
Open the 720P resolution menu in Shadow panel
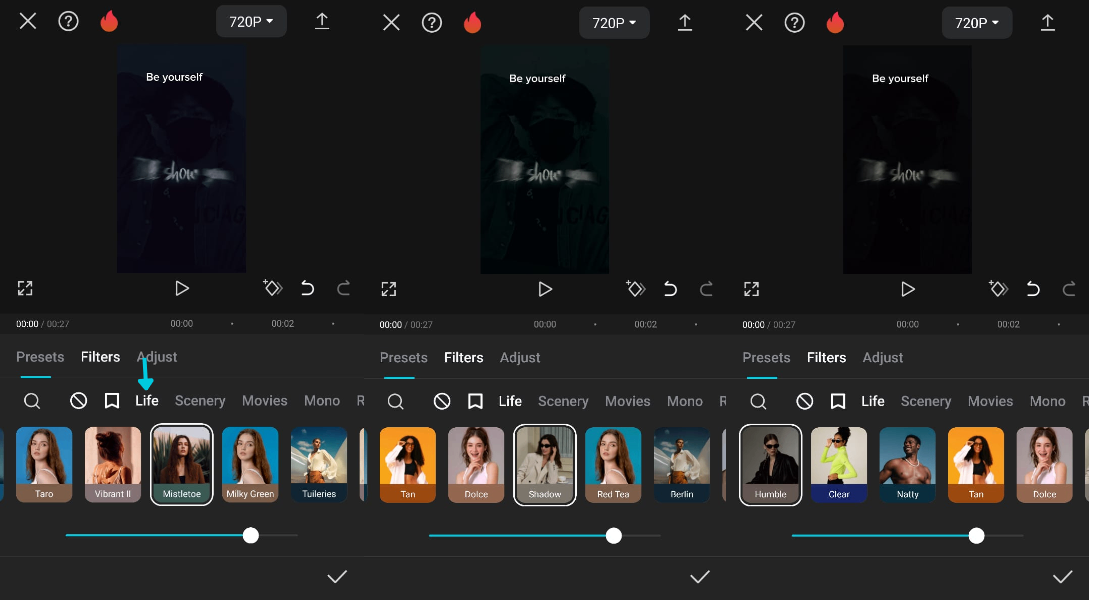[614, 22]
